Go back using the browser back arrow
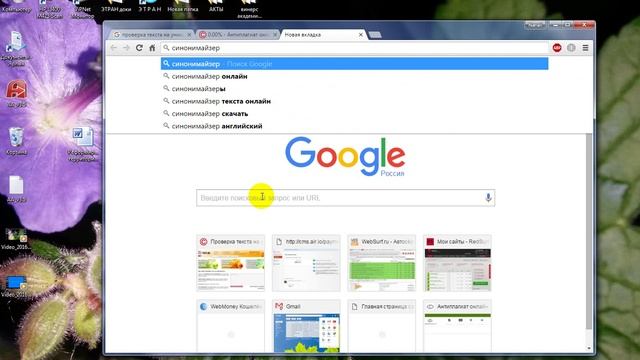This screenshot has width=640, height=360. point(113,48)
